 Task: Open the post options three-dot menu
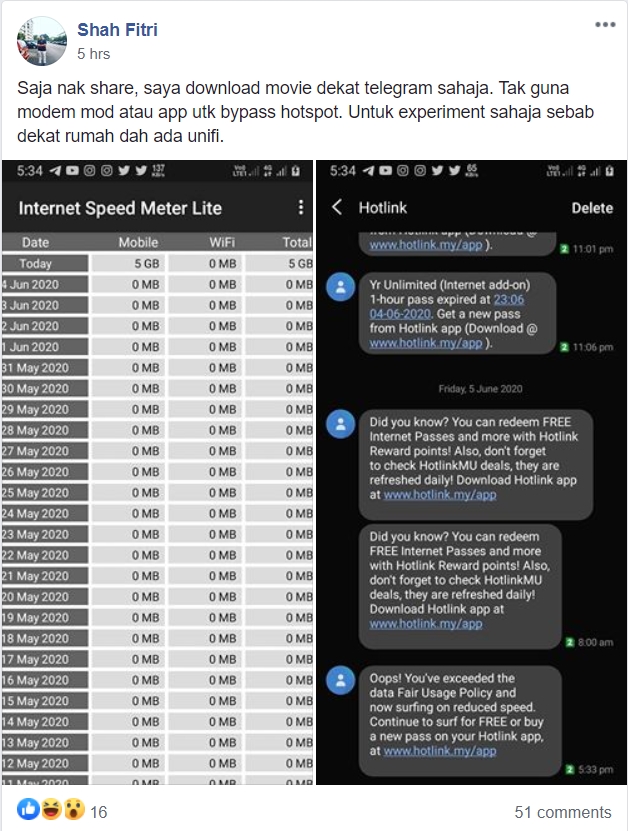pyautogui.click(x=605, y=25)
